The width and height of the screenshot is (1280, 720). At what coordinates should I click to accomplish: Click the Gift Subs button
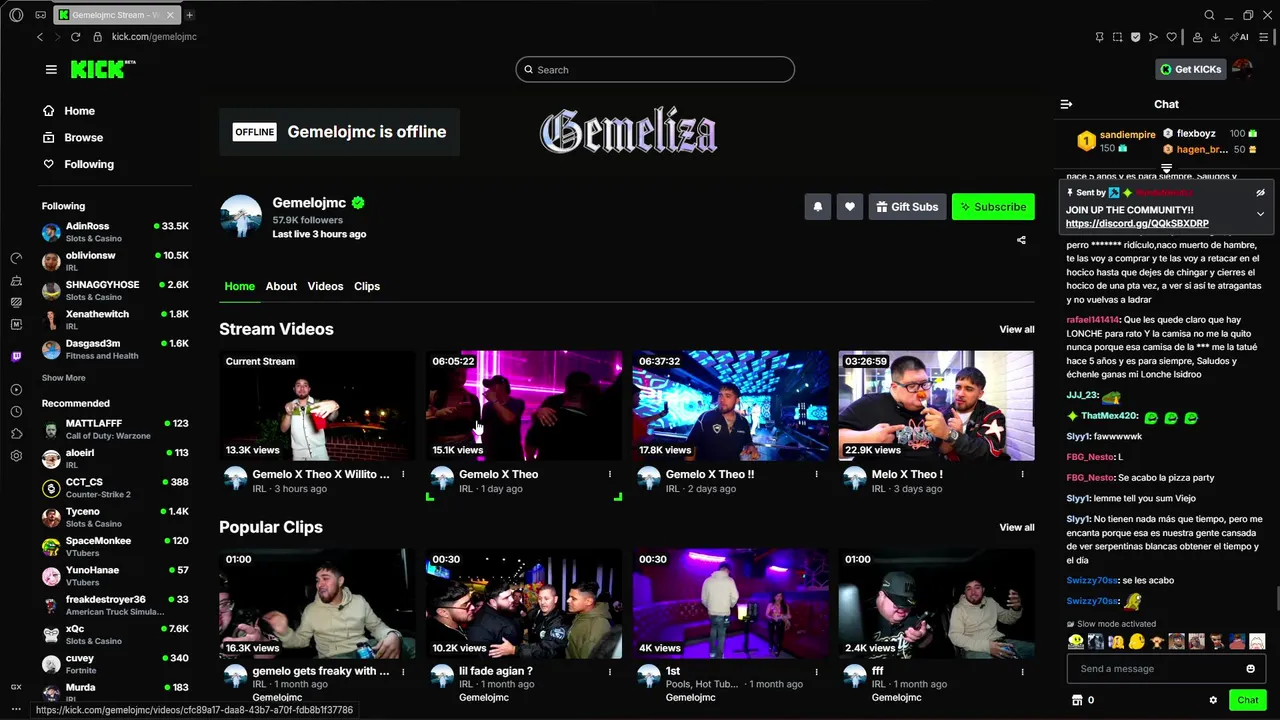coord(907,207)
